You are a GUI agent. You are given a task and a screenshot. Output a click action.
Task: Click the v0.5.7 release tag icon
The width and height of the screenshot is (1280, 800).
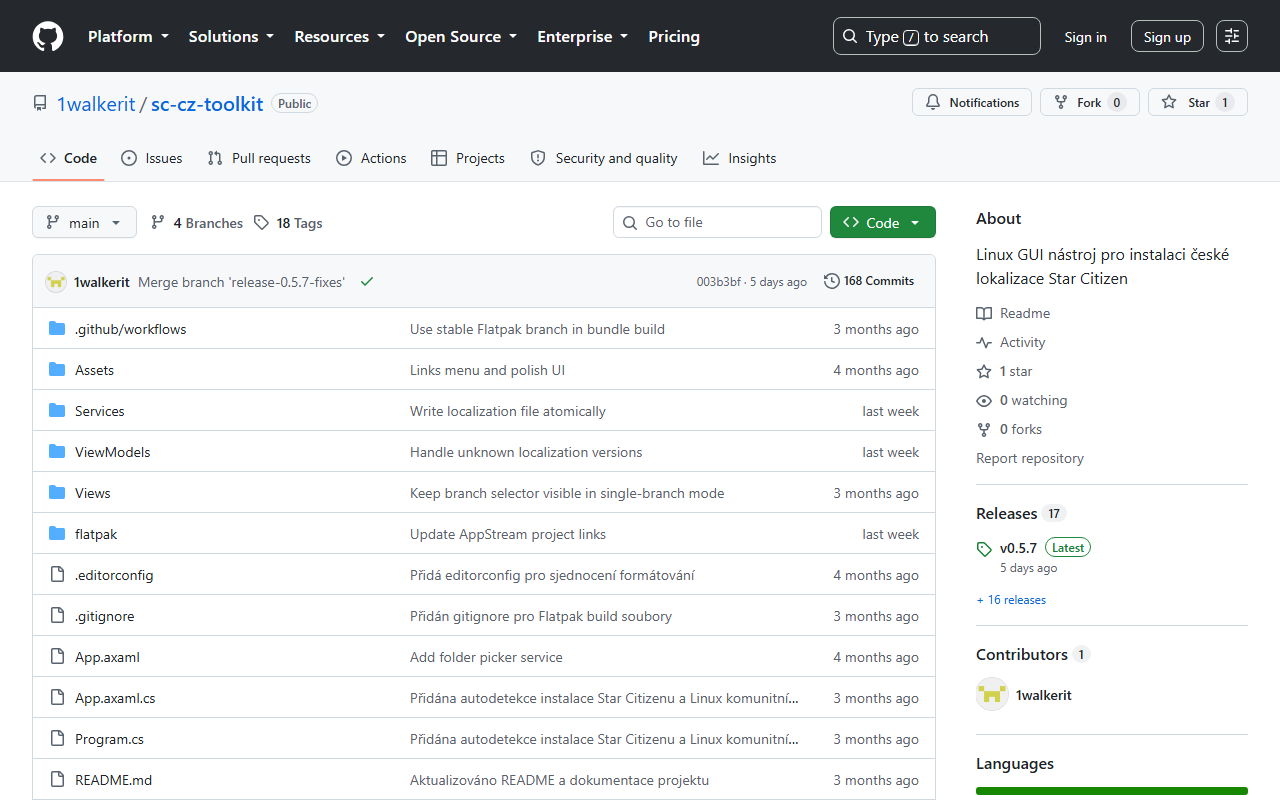coord(984,549)
